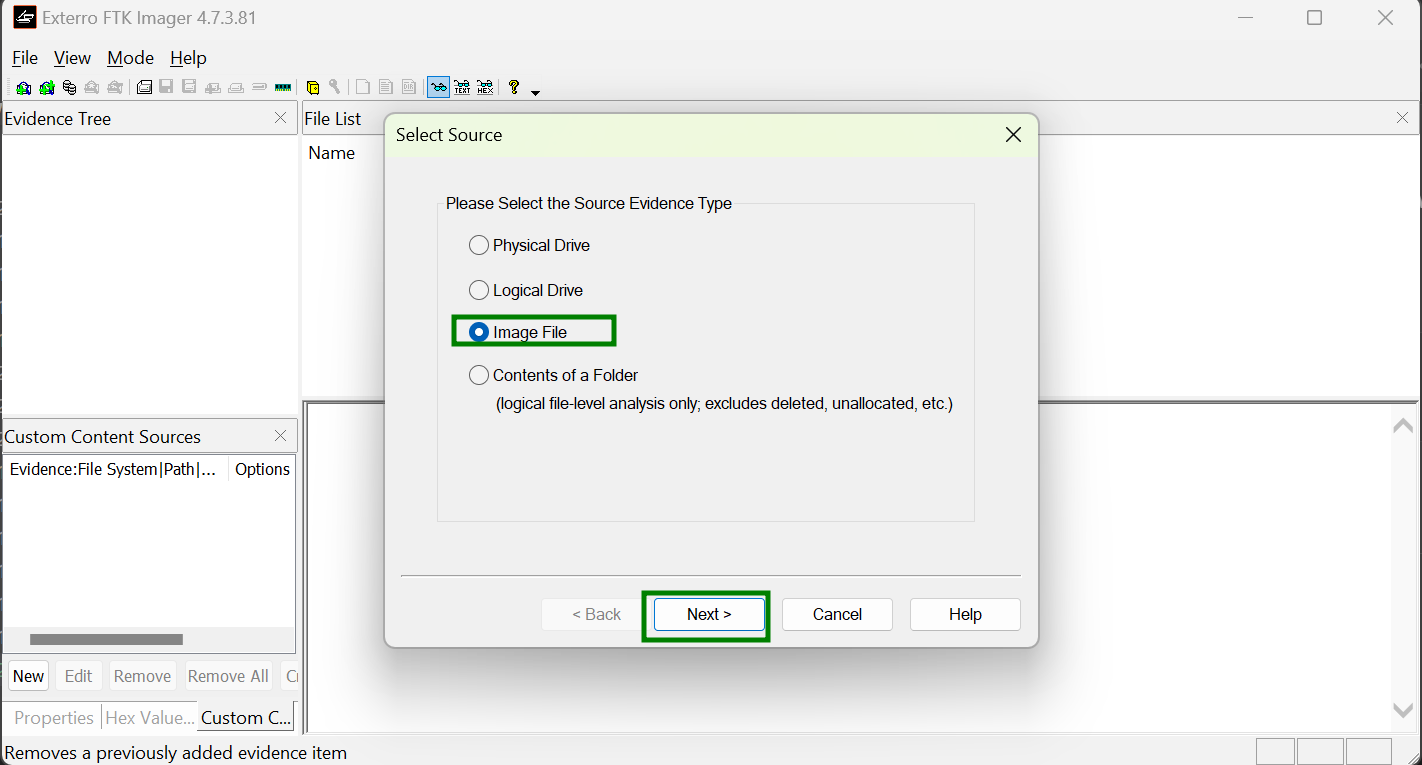The image size is (1422, 765).
Task: Close the Select Source dialog
Action: click(x=1013, y=134)
